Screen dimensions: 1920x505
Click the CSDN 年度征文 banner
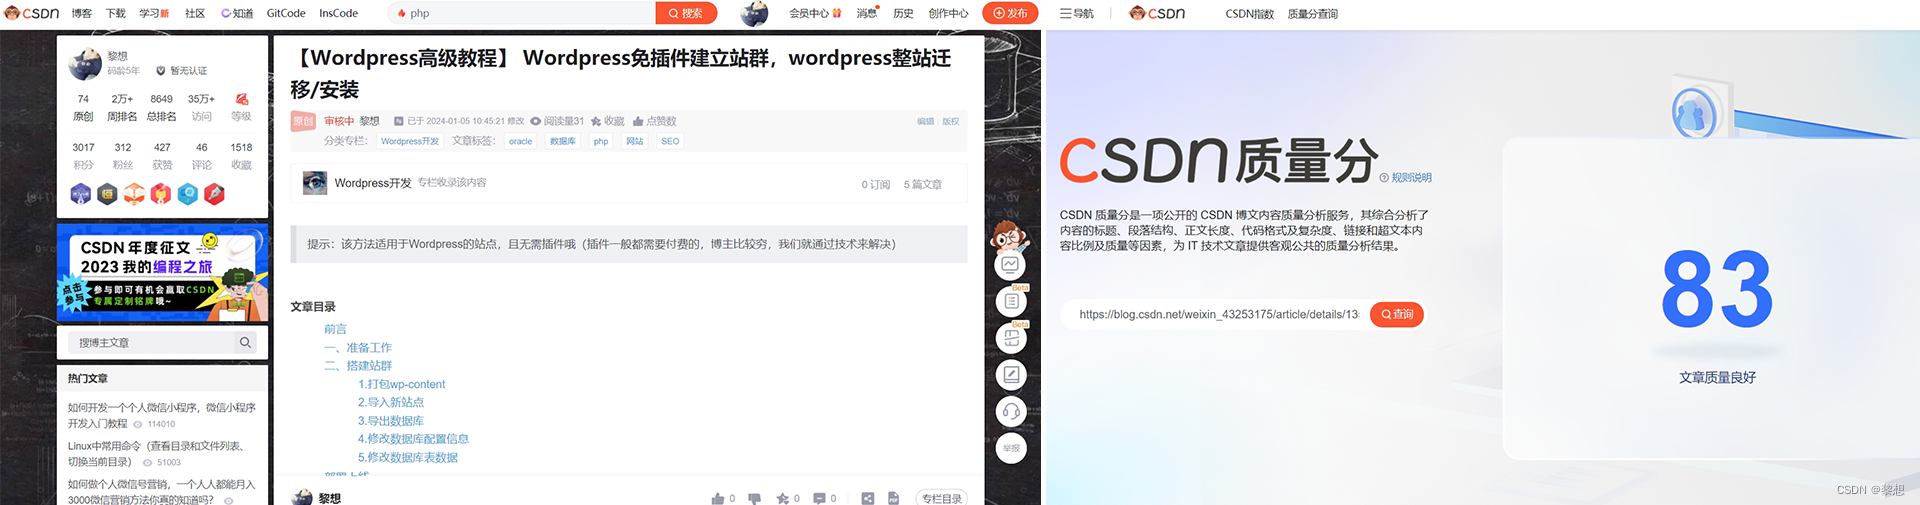[162, 272]
